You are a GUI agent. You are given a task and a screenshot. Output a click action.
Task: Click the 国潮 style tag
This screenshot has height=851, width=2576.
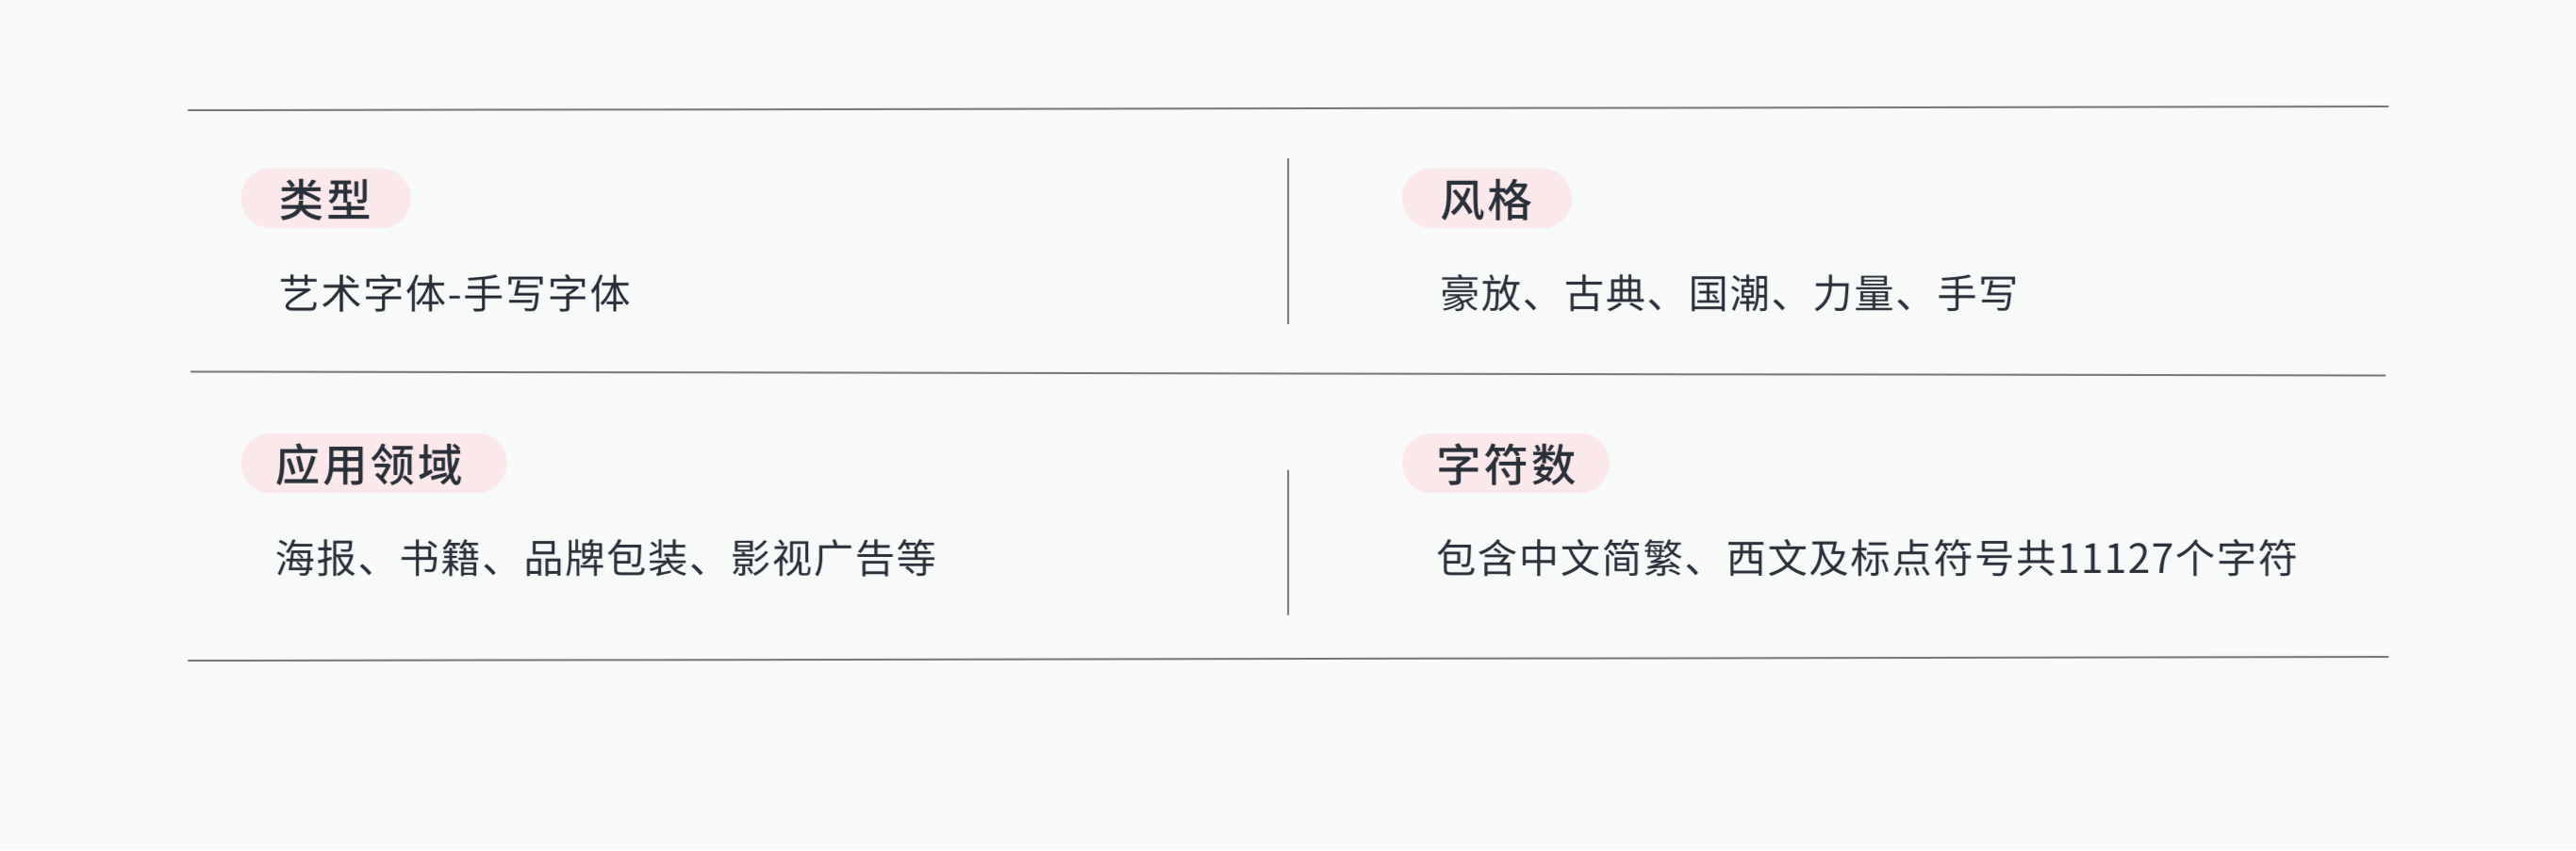tap(1729, 294)
